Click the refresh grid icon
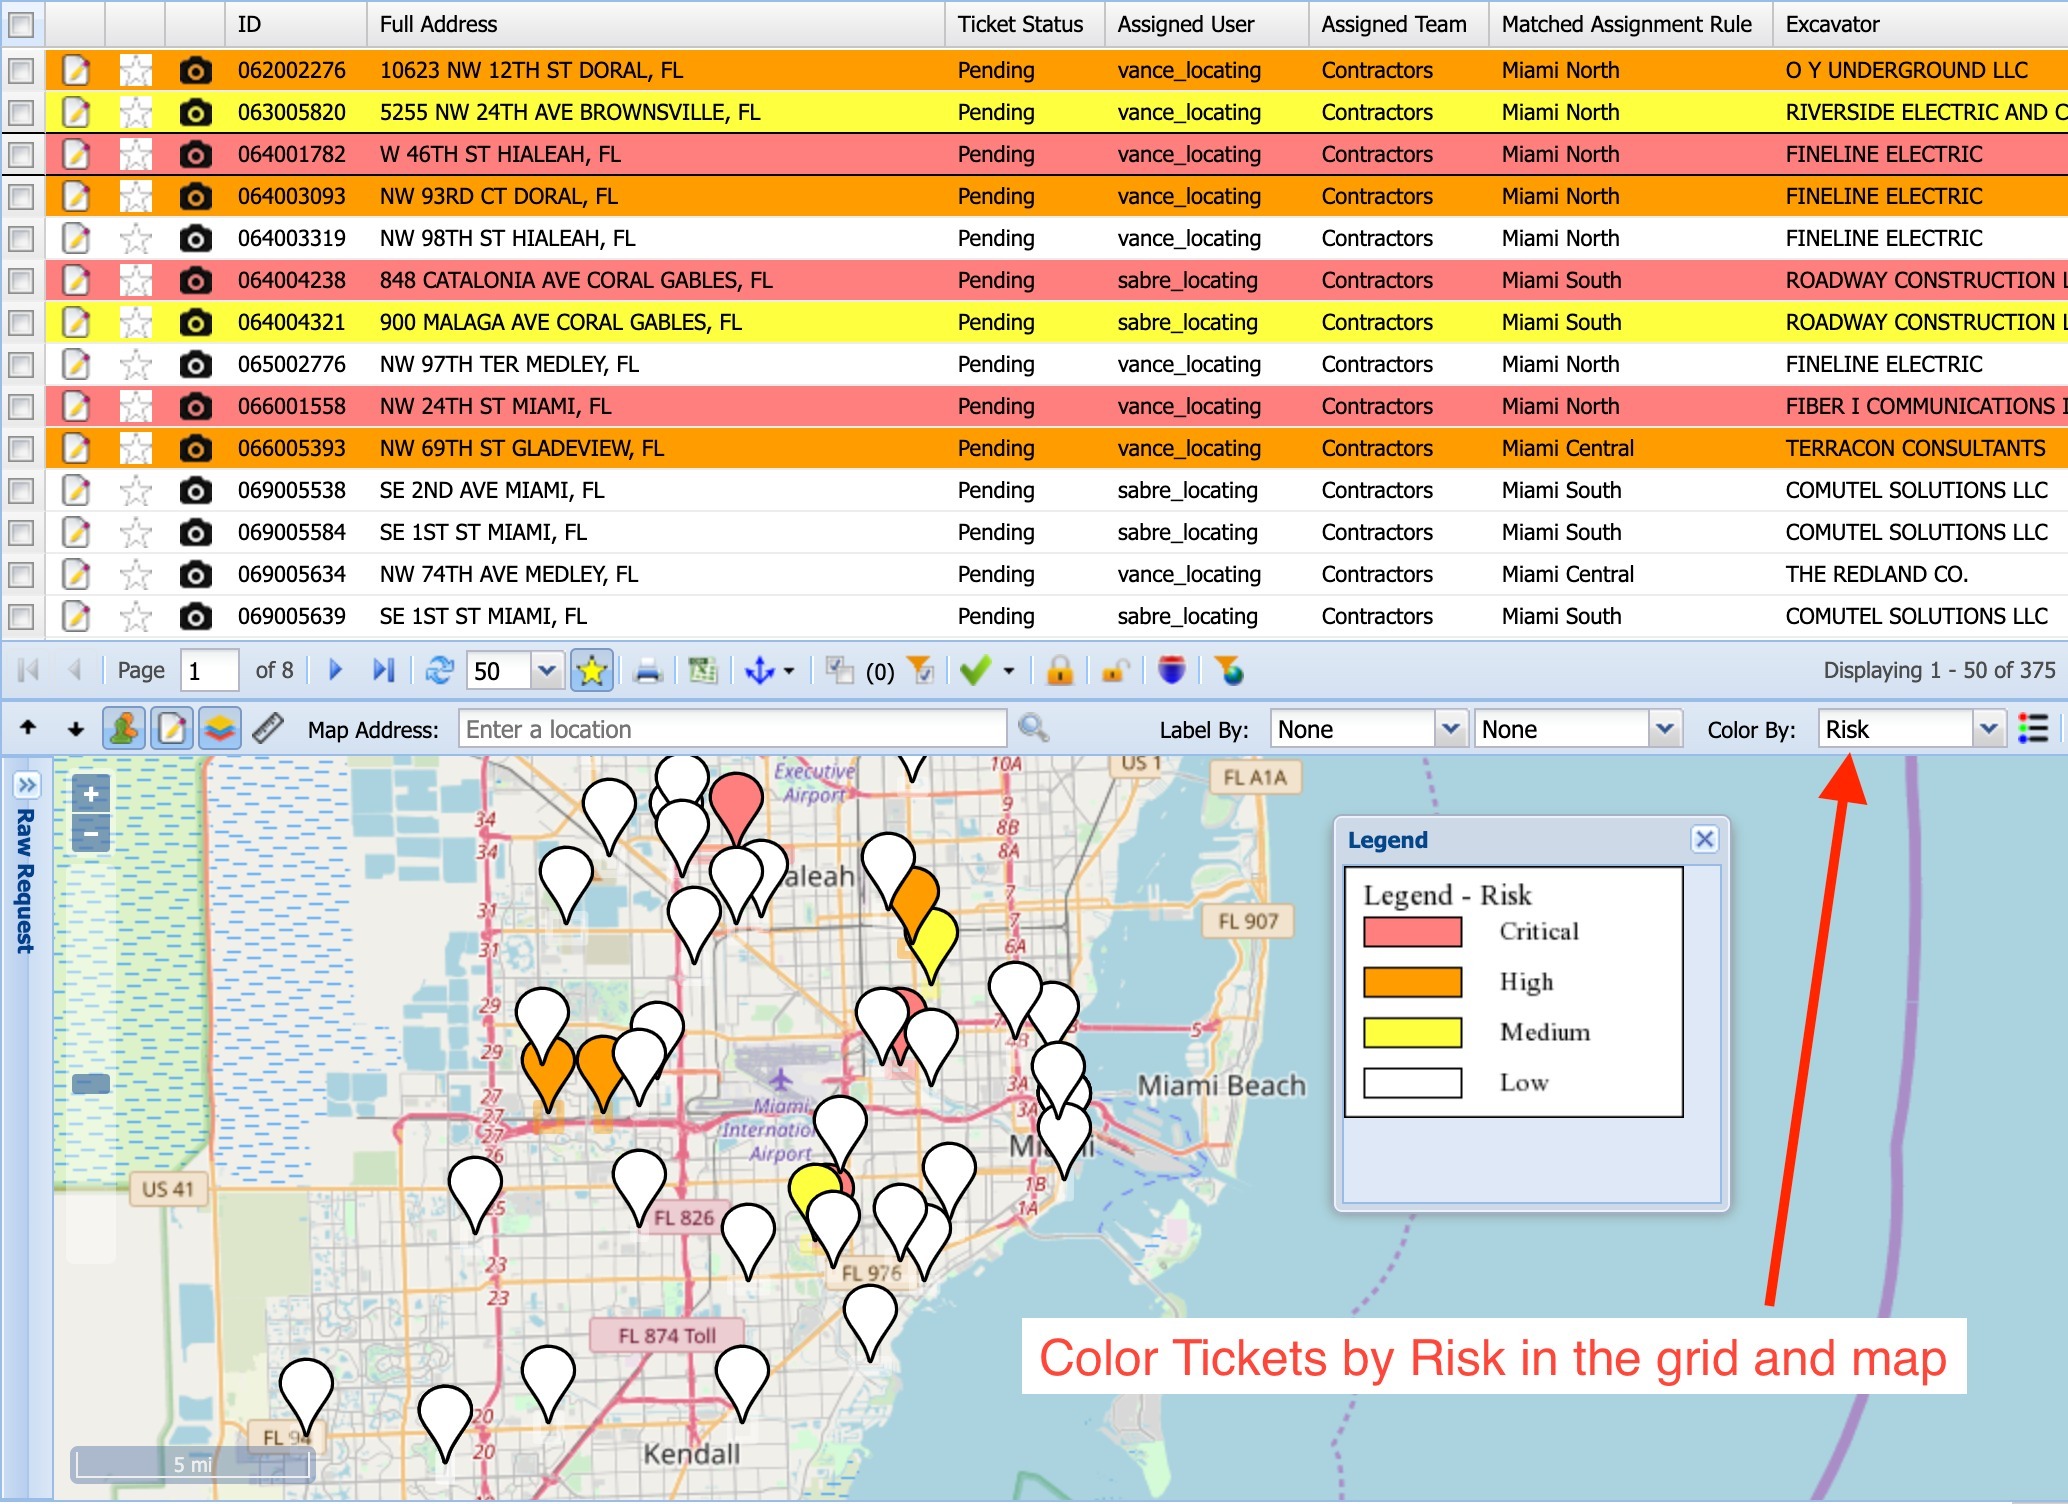The image size is (2068, 1504). tap(439, 671)
